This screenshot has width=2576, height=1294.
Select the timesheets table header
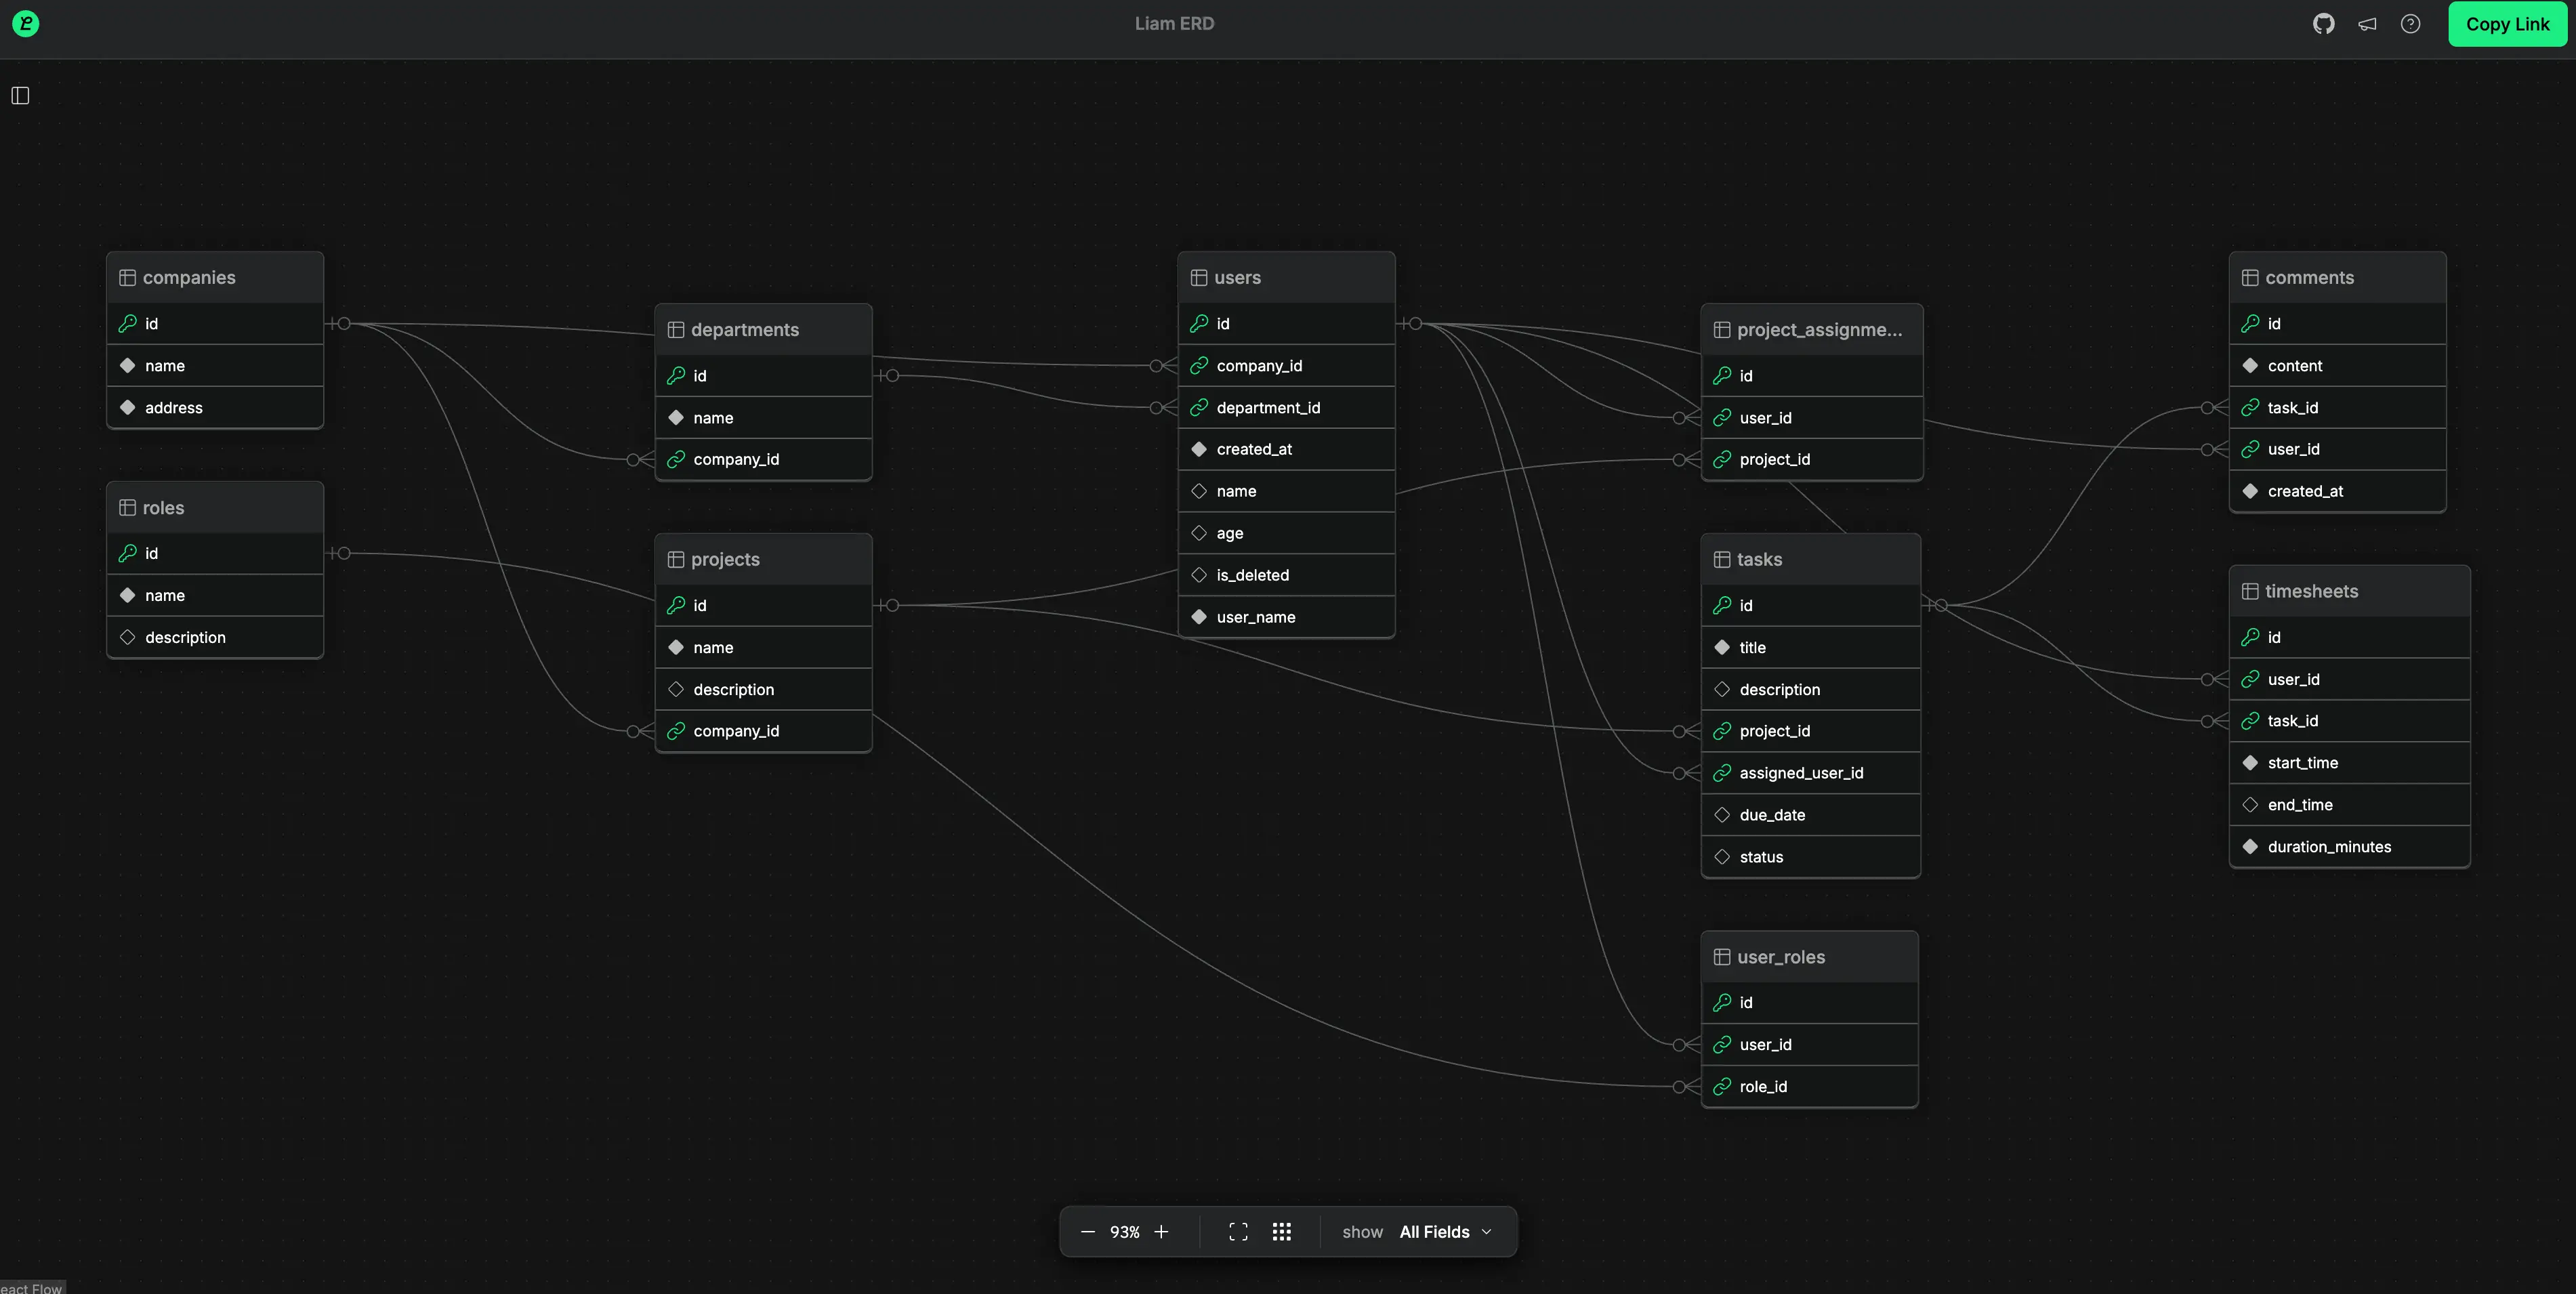[2349, 591]
